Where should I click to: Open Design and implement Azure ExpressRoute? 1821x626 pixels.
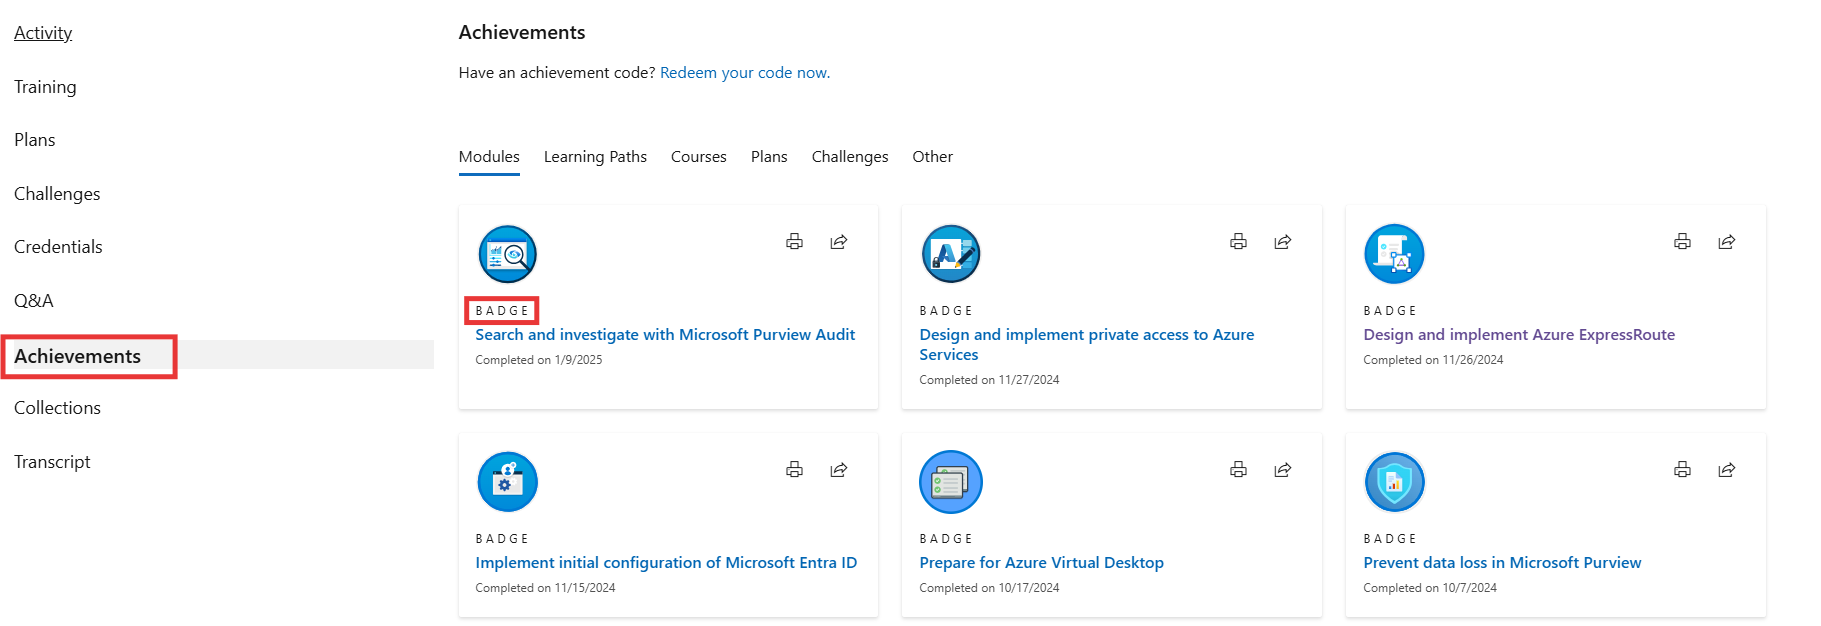tap(1519, 335)
